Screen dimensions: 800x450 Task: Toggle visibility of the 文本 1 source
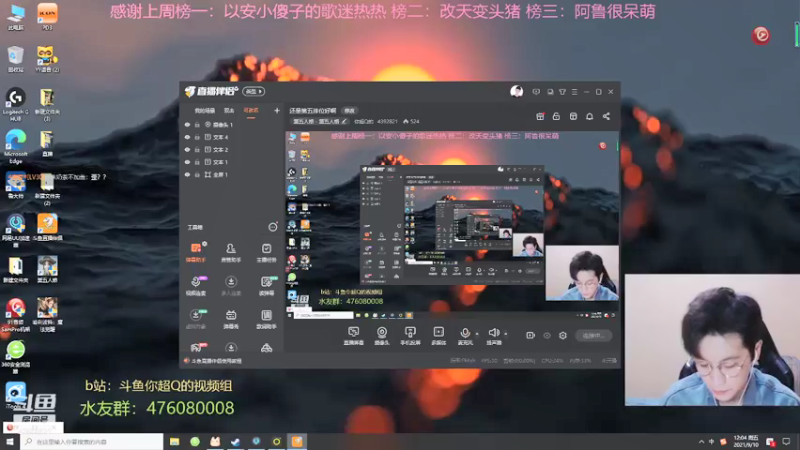[187, 162]
